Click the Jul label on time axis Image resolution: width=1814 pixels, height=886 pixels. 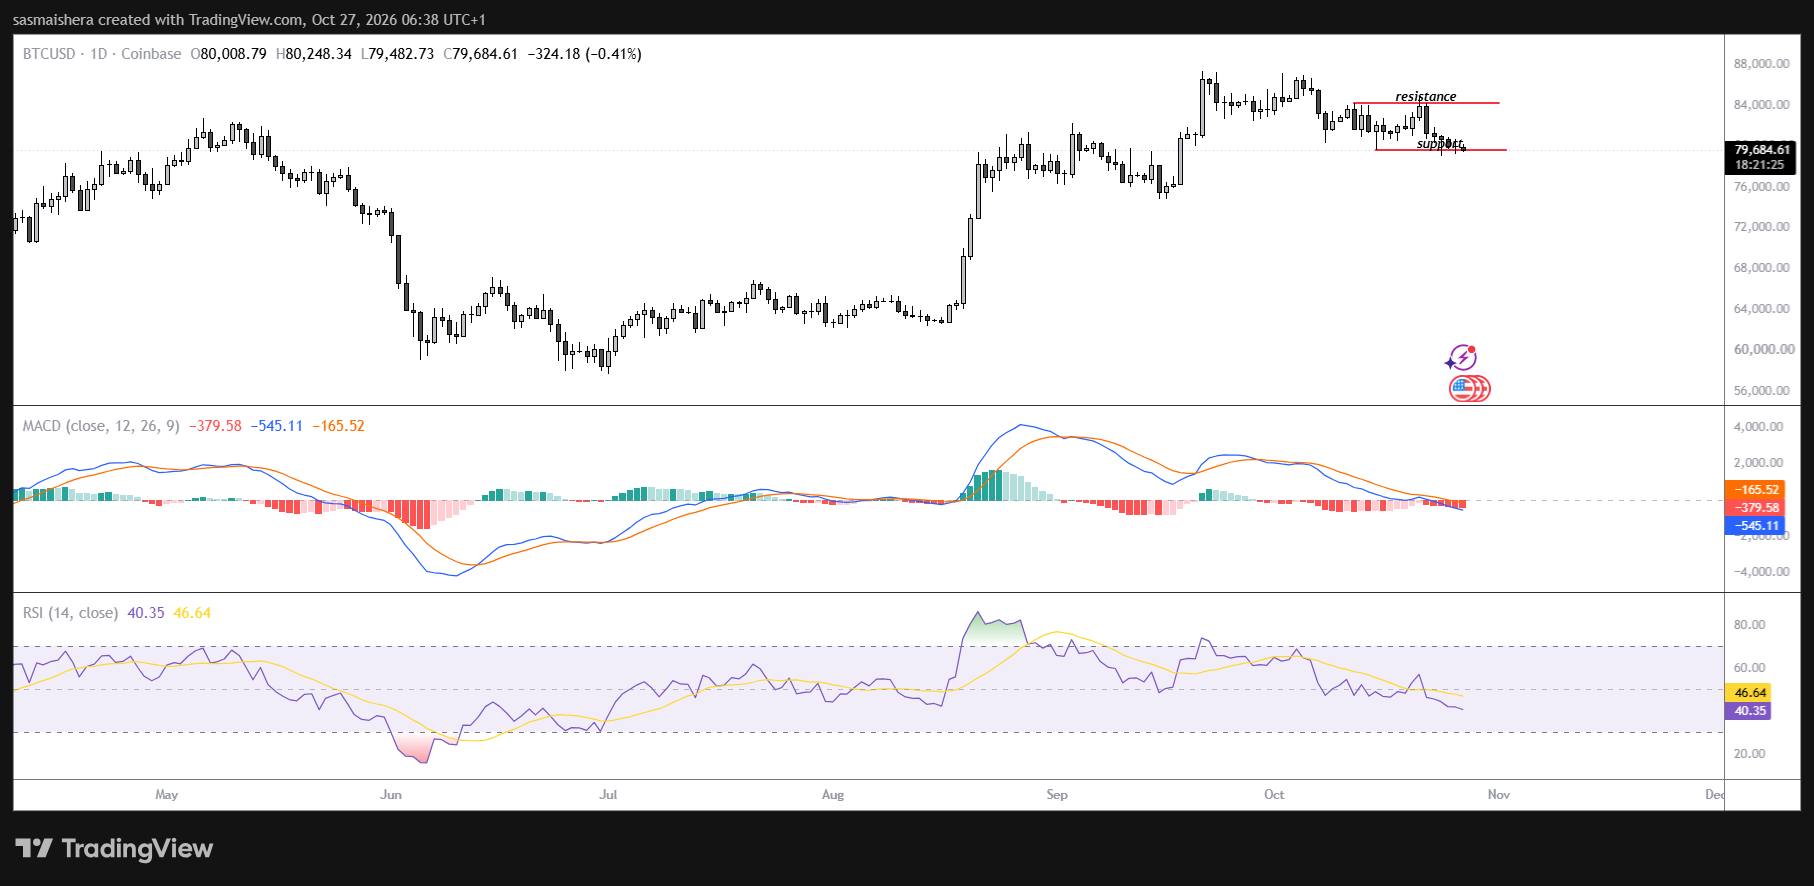click(608, 795)
